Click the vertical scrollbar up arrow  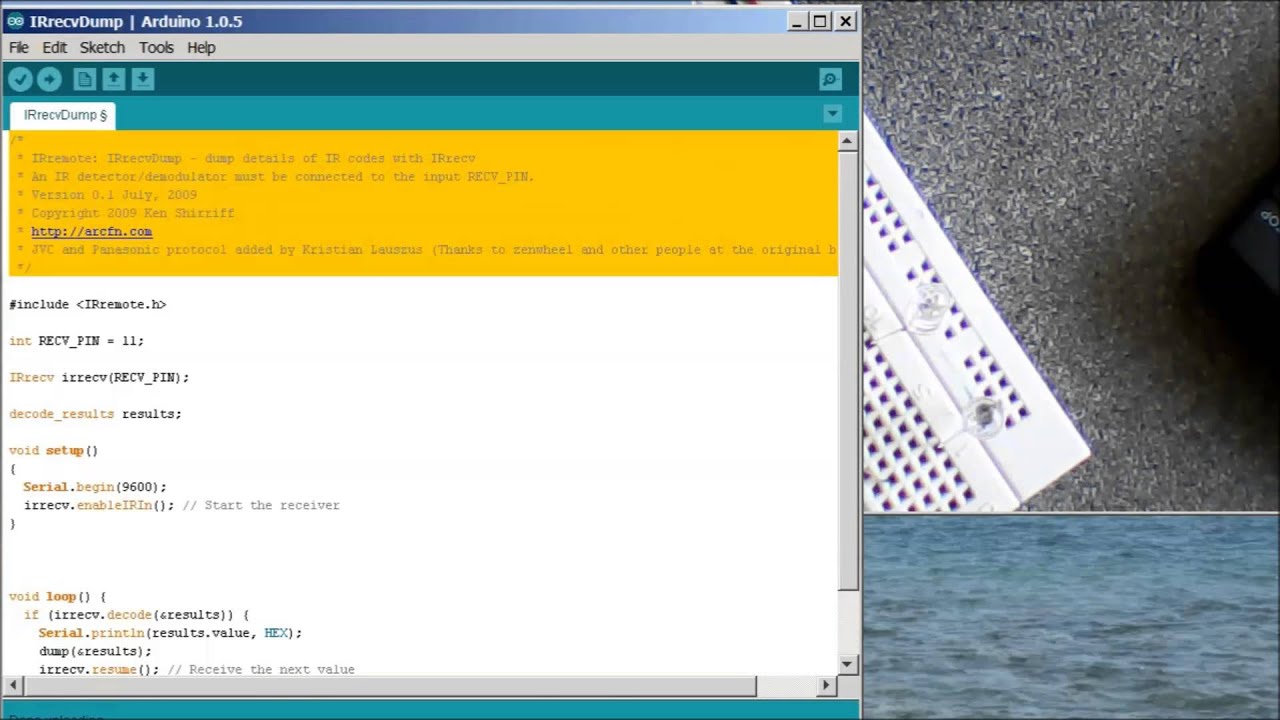coord(848,141)
